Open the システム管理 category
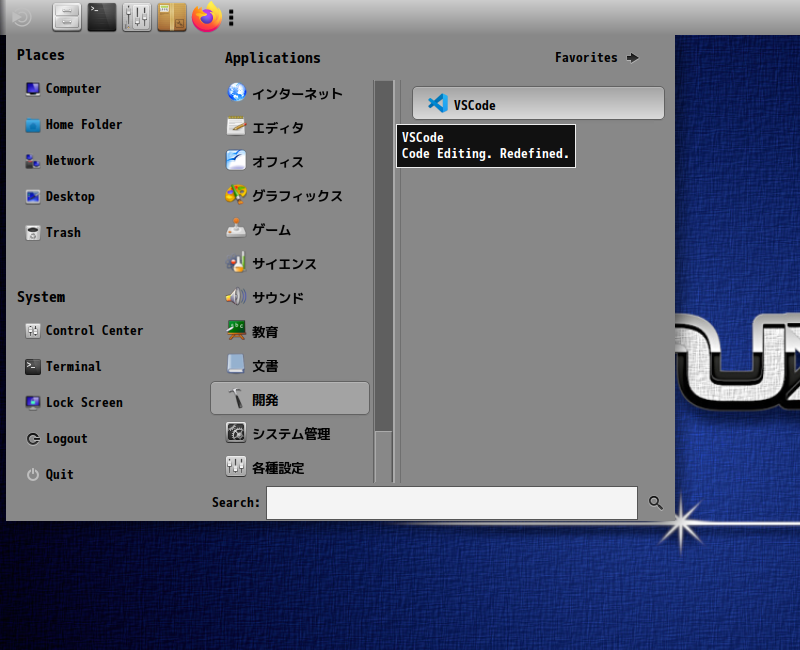 (x=290, y=433)
